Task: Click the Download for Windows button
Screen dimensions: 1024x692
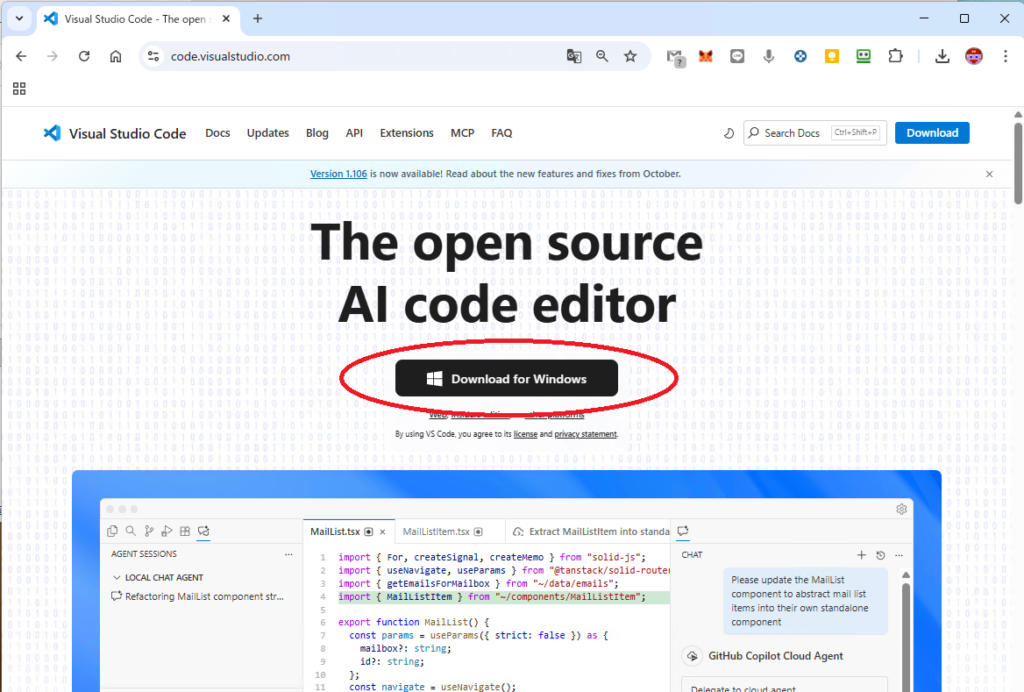Action: click(506, 379)
